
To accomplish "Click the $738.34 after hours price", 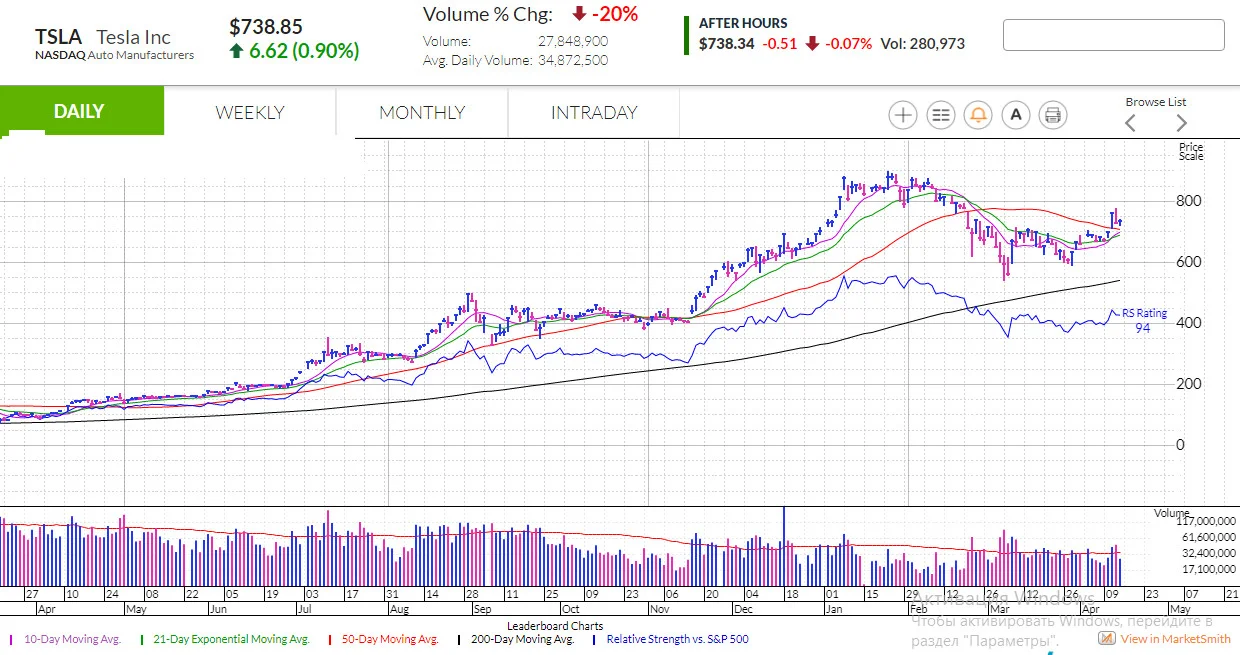I will pyautogui.click(x=727, y=44).
